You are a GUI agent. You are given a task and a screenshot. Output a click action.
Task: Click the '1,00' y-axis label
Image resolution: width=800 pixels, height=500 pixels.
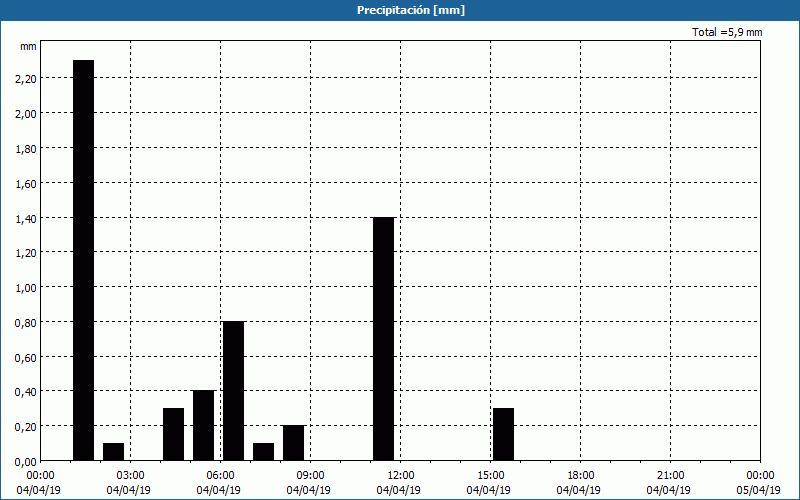click(x=26, y=287)
